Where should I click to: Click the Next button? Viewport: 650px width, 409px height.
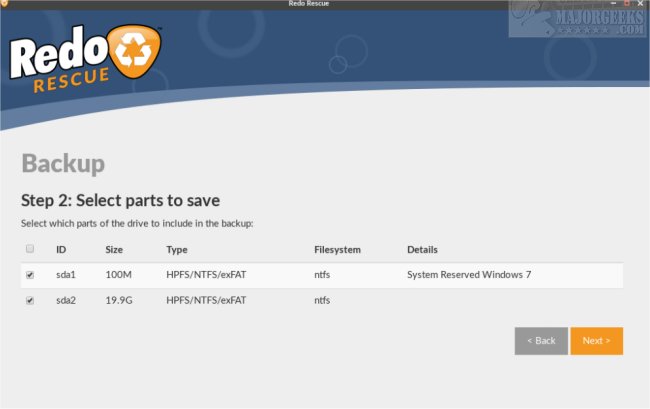(x=597, y=341)
